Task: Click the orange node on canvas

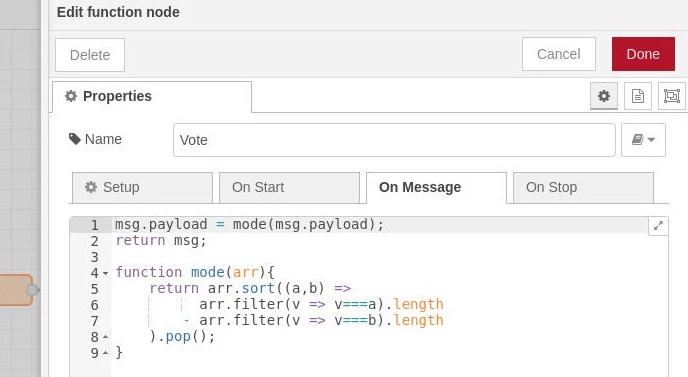Action: (16, 290)
